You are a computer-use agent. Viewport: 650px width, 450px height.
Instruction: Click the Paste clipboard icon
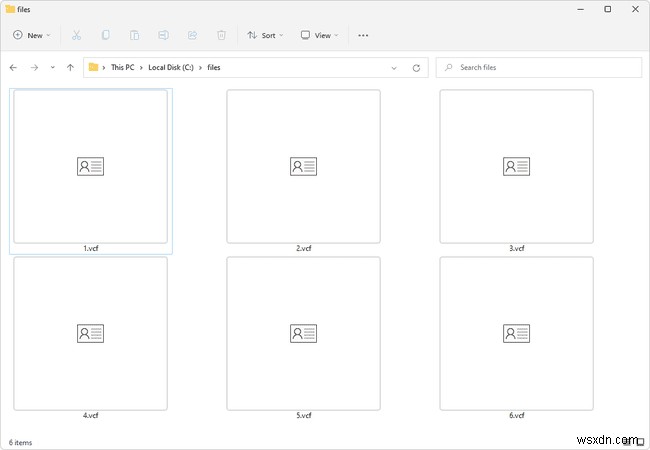click(x=134, y=35)
